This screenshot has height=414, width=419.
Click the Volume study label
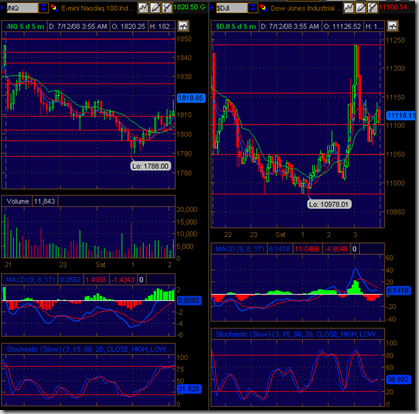(18, 201)
